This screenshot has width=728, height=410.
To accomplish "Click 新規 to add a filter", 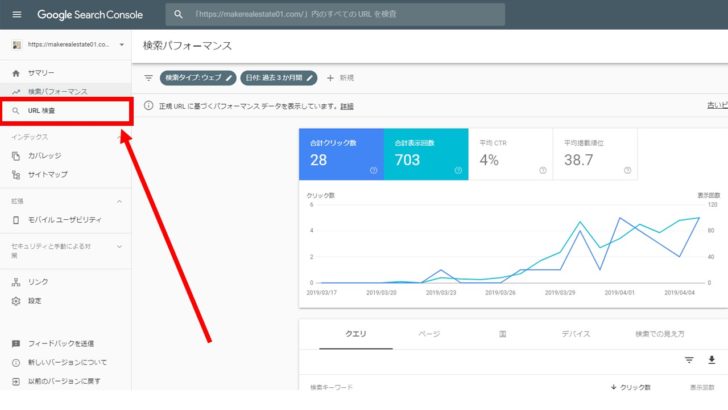I will click(340, 77).
